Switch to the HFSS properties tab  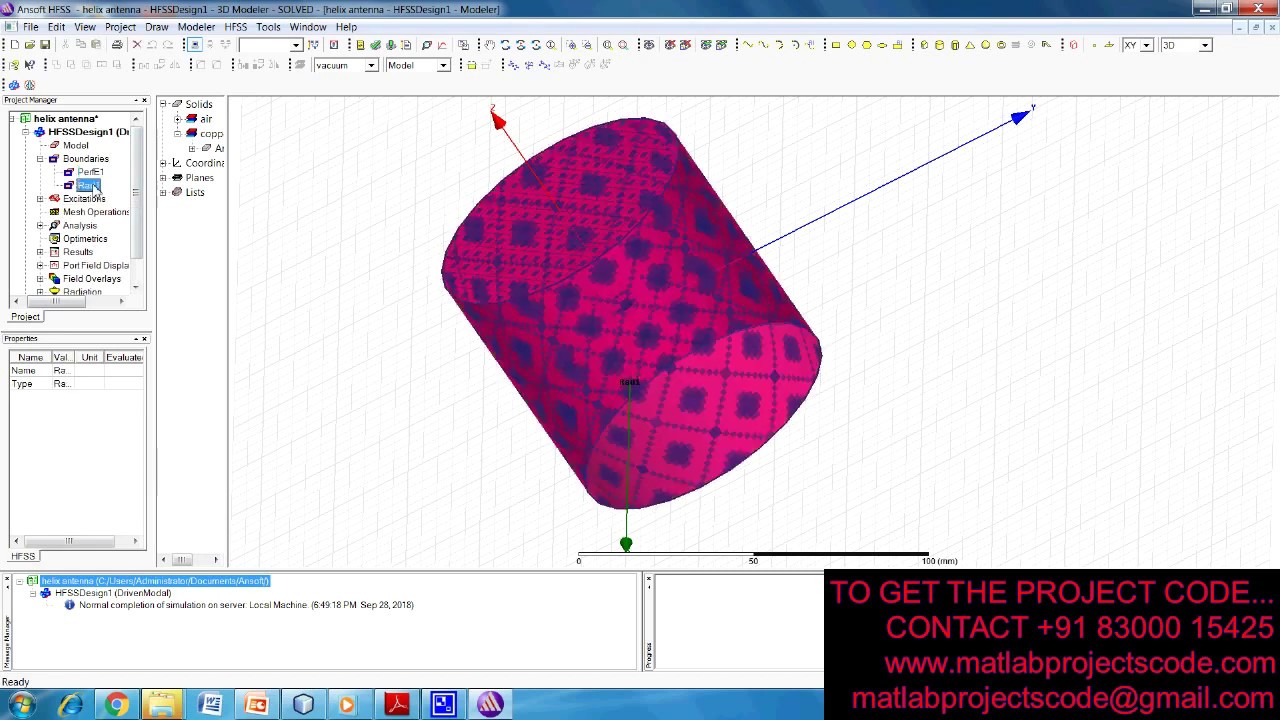[x=23, y=556]
